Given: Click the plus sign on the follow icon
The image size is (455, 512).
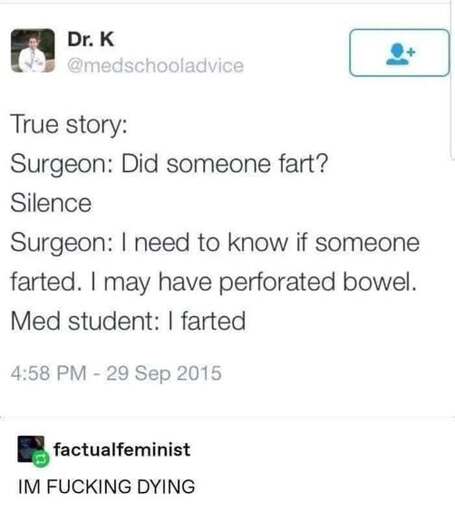Looking at the screenshot, I should pyautogui.click(x=411, y=52).
